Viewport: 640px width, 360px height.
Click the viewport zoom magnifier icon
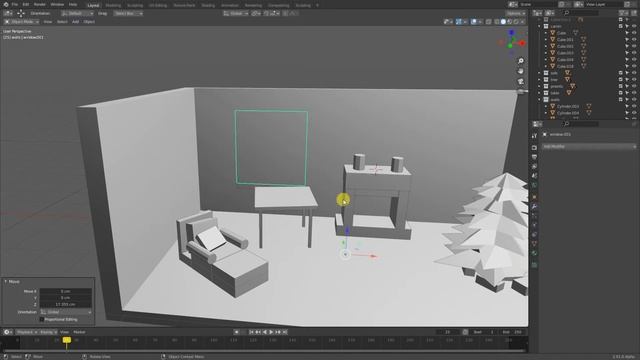pyautogui.click(x=521, y=61)
